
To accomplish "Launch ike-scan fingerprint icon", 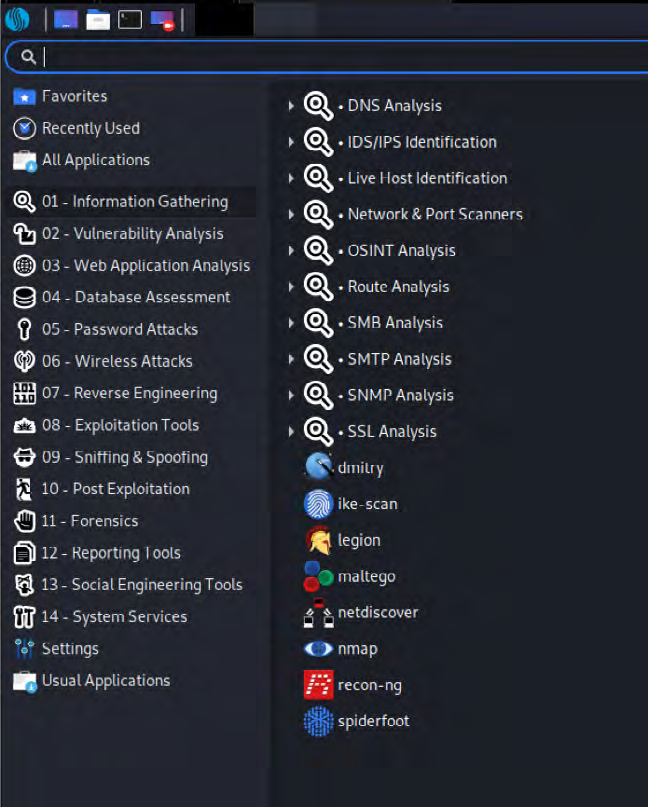I will pos(318,504).
